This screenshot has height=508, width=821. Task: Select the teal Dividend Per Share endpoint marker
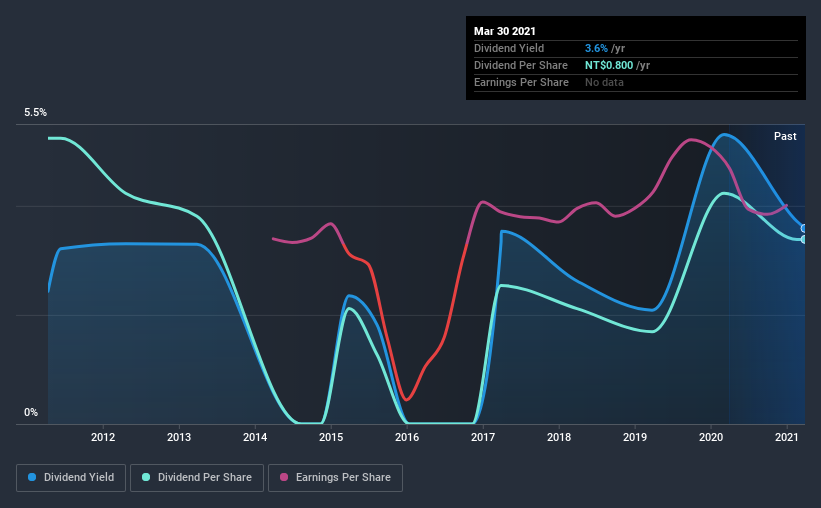(804, 239)
